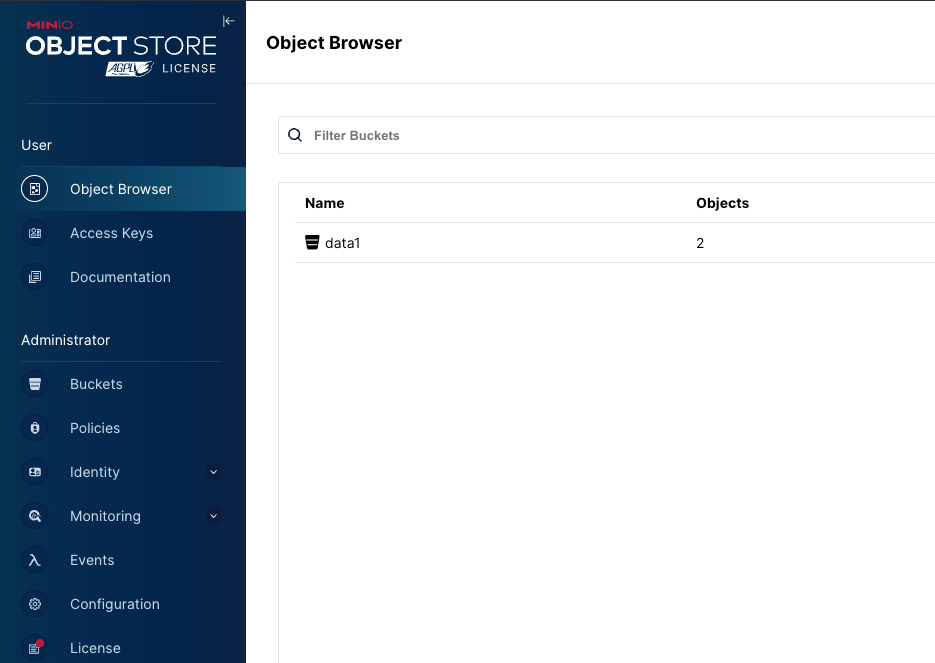Click the Policies shield icon

pos(34,428)
